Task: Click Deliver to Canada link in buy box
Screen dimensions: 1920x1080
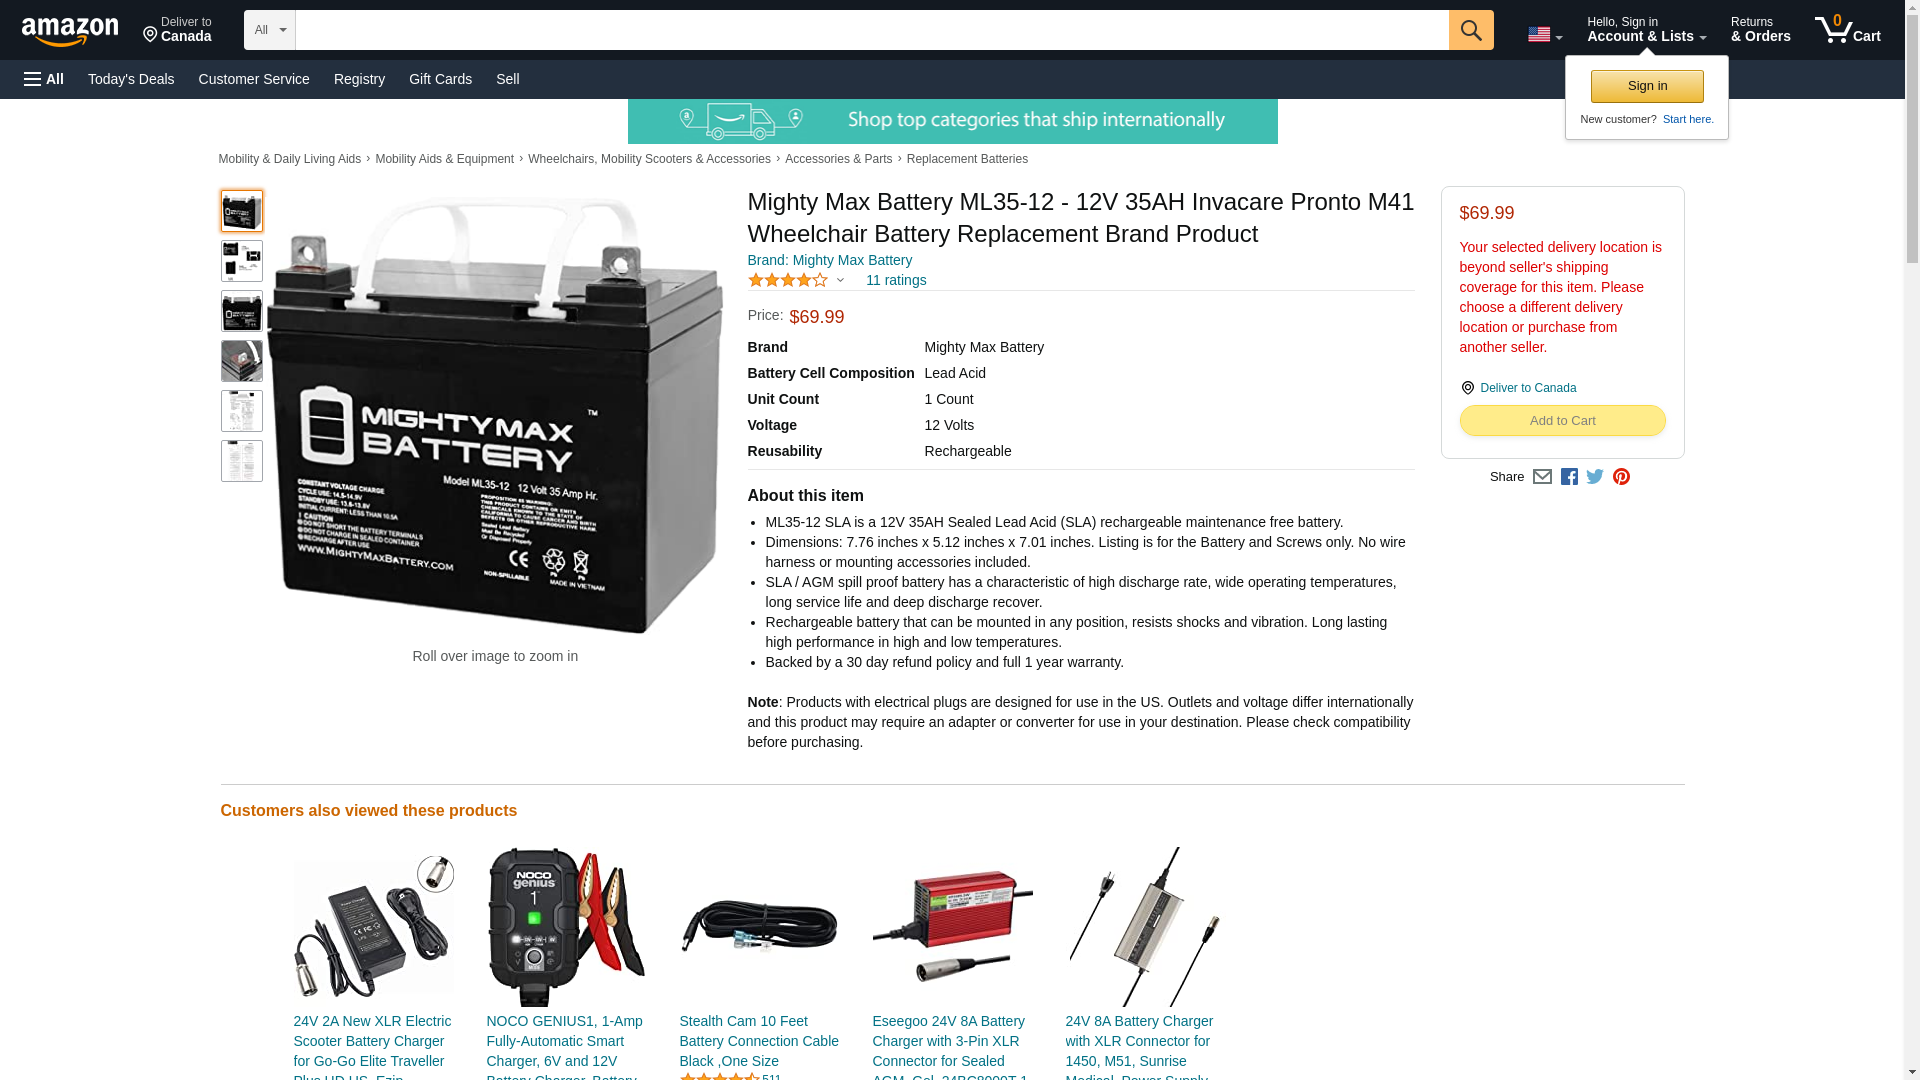Action: click(1528, 388)
